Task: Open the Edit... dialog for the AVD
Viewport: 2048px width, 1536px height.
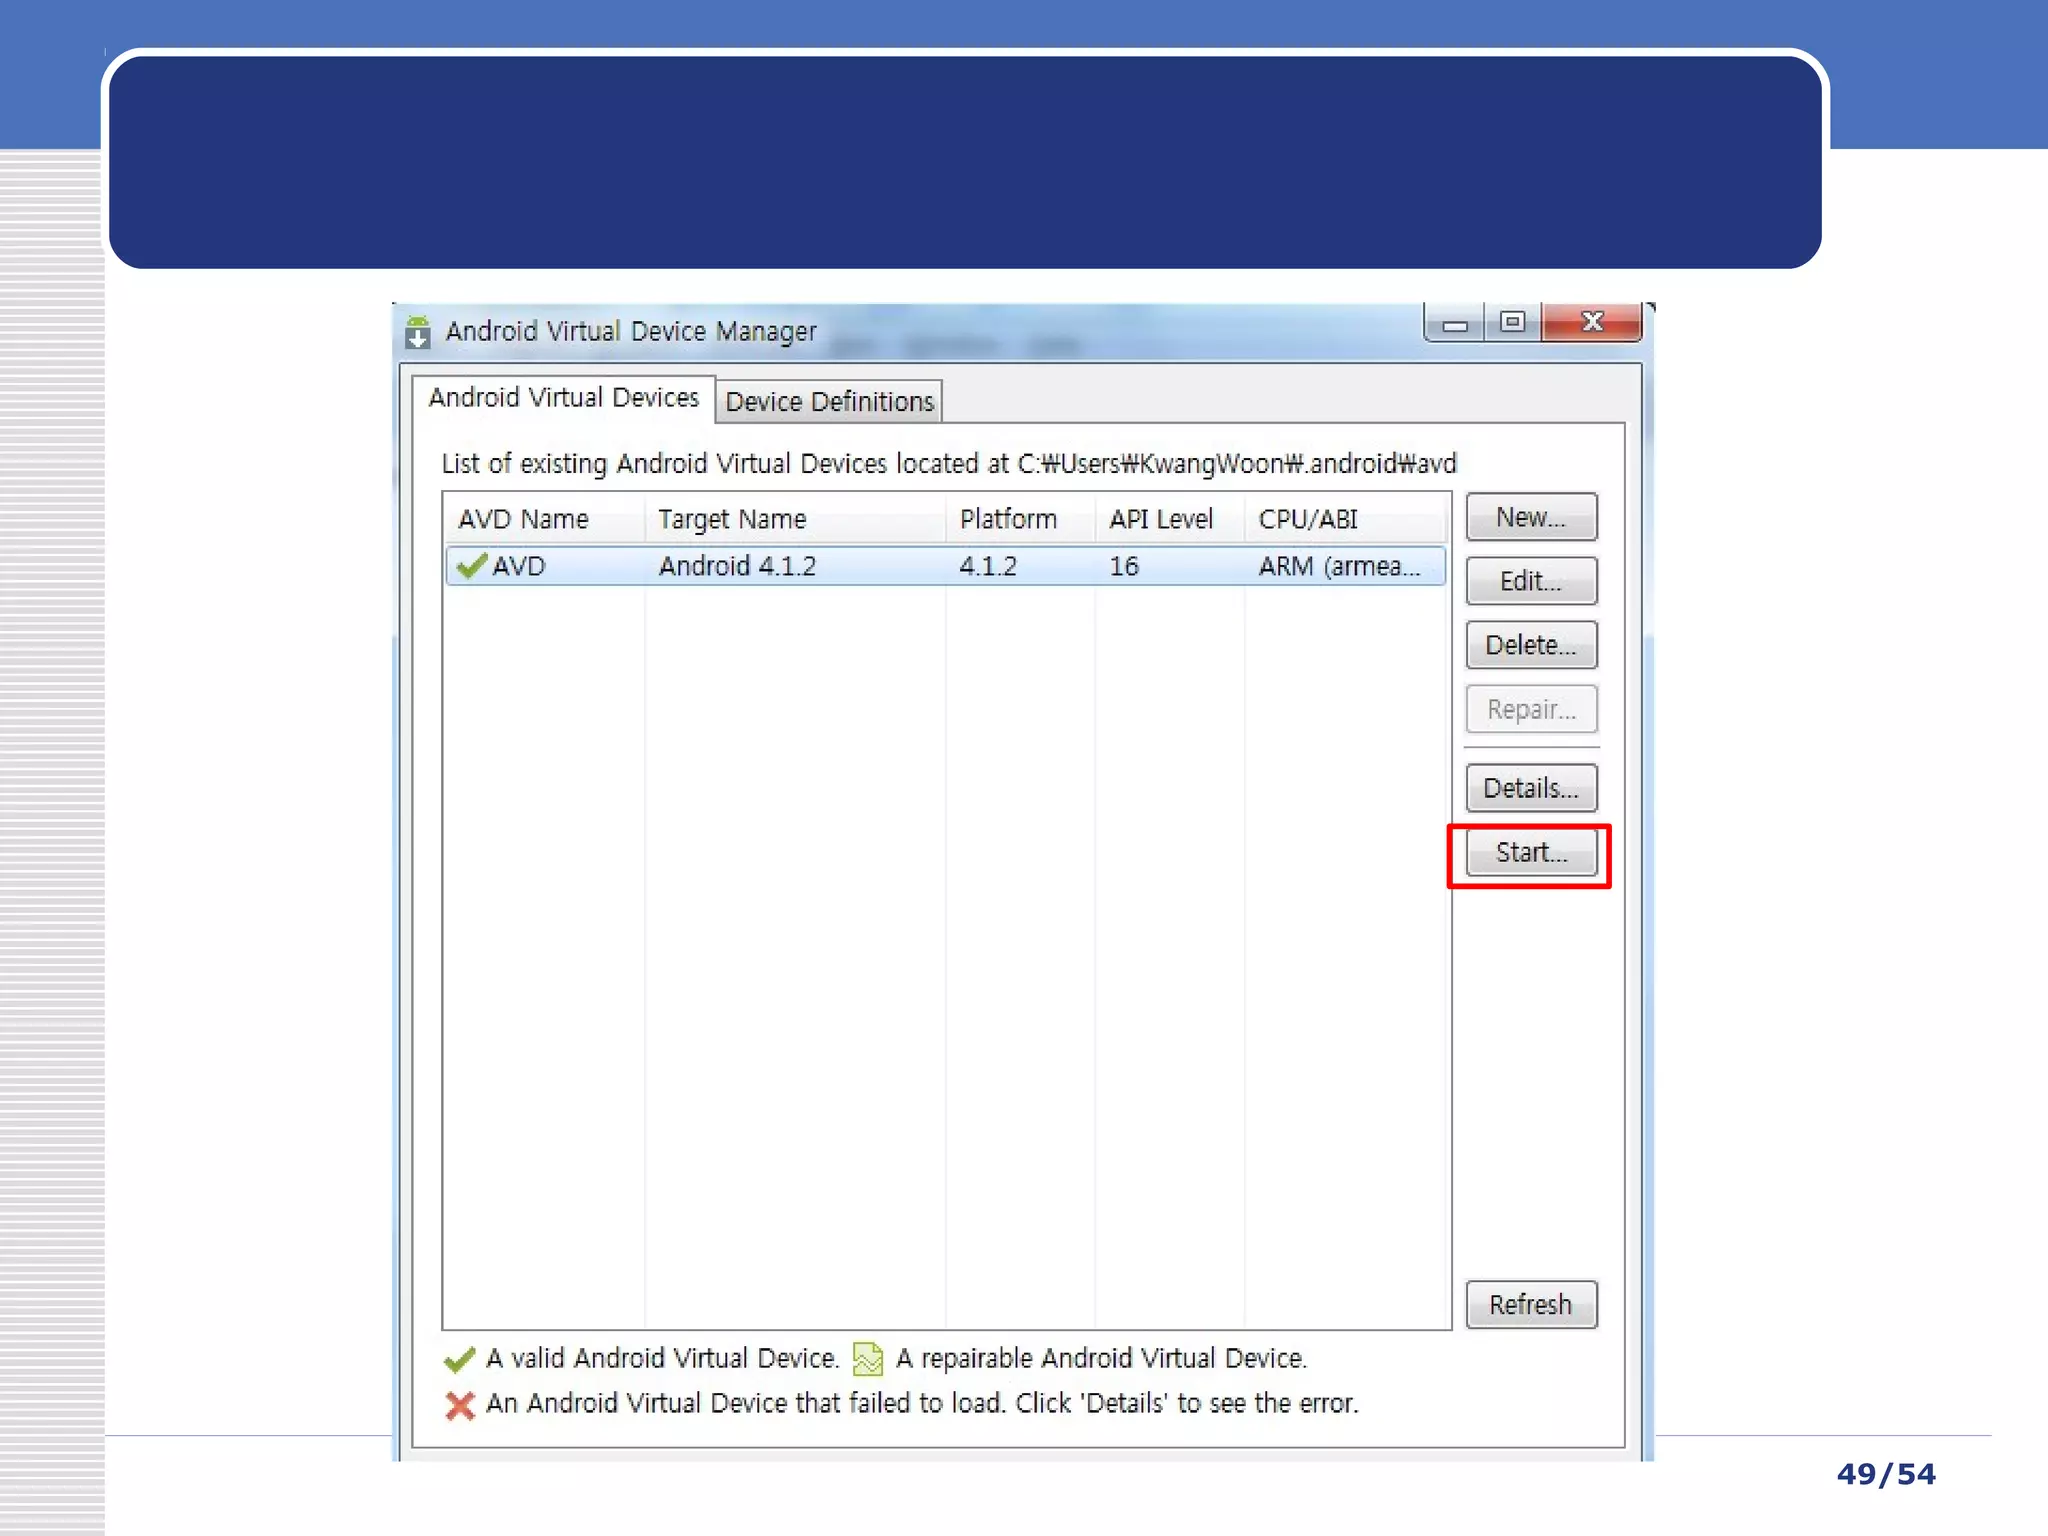Action: pos(1531,581)
